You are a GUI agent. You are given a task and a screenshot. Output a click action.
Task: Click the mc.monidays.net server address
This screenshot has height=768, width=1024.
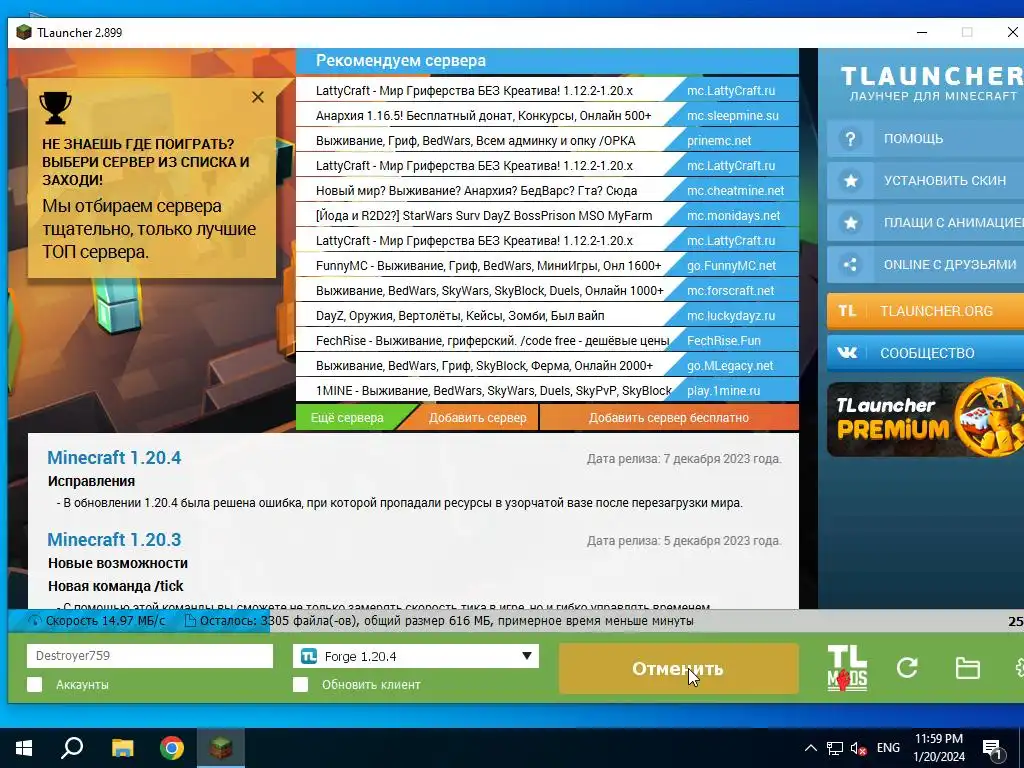[733, 216]
